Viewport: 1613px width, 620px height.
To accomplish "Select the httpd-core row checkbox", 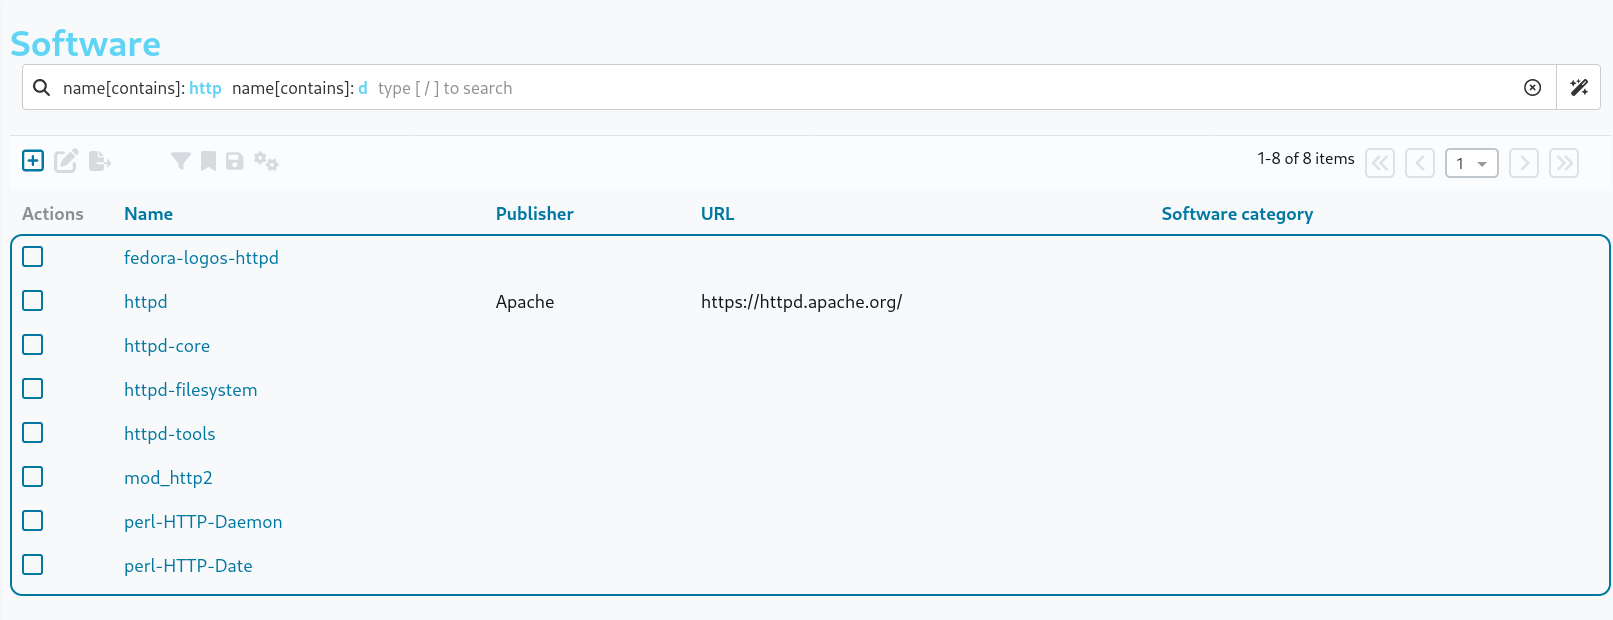I will click(x=33, y=345).
